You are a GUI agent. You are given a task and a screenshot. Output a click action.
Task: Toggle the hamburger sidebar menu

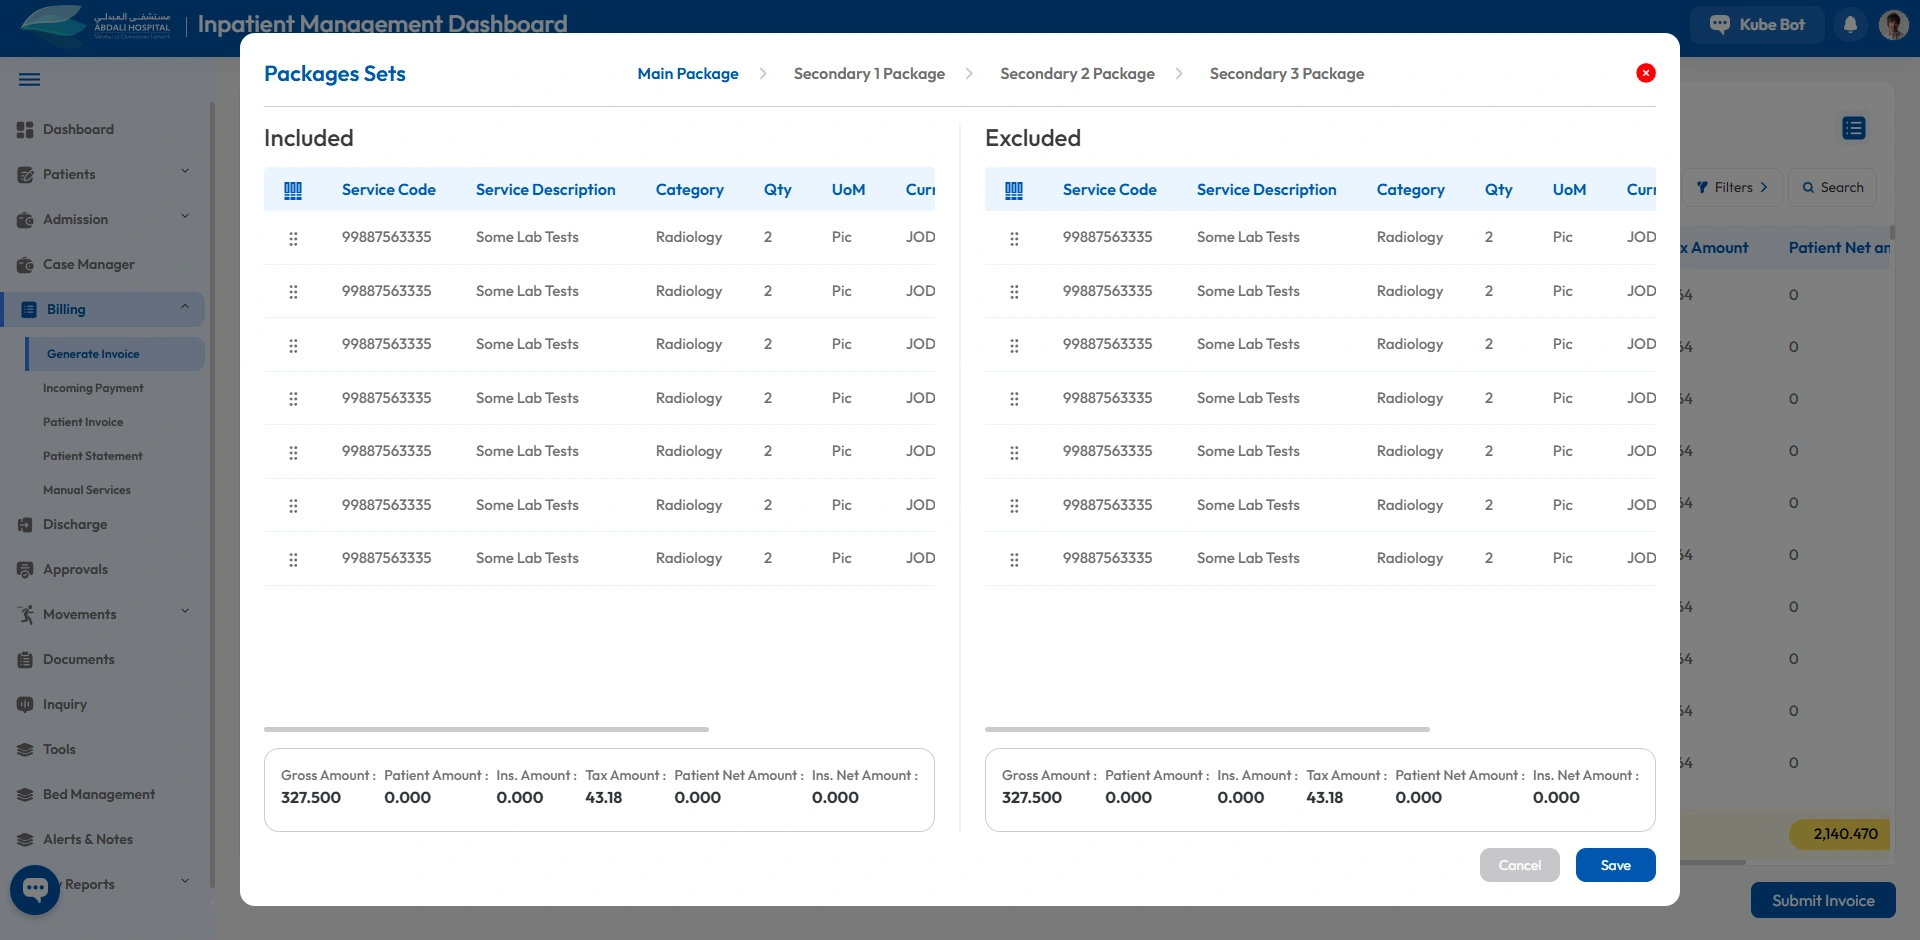[30, 80]
